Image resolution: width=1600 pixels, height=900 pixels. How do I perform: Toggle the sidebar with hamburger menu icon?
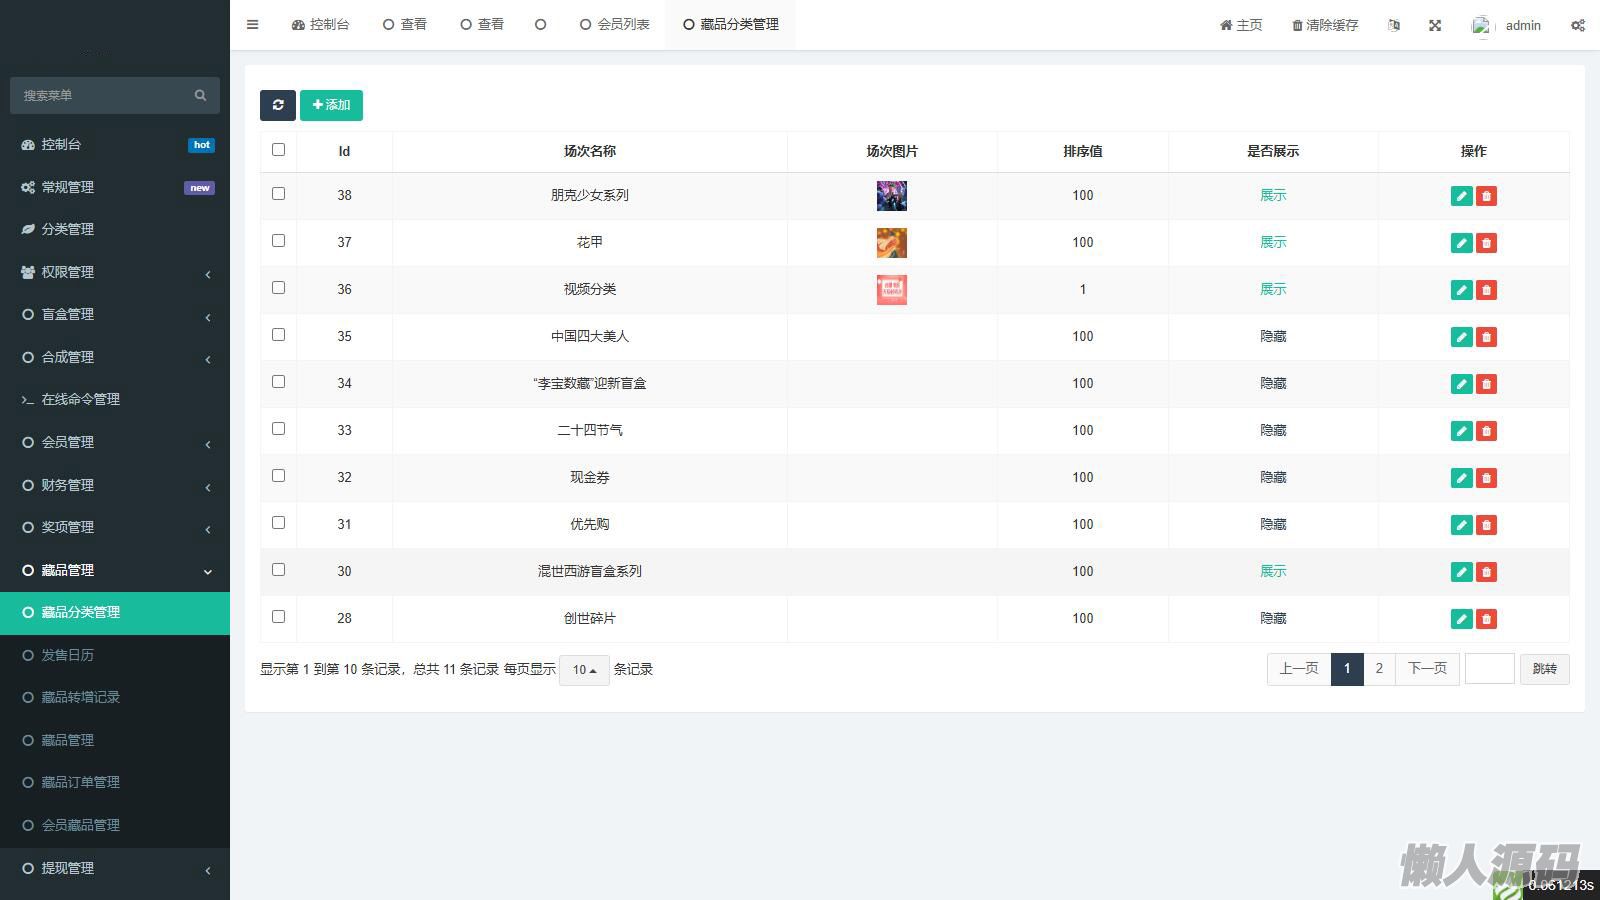coord(253,25)
